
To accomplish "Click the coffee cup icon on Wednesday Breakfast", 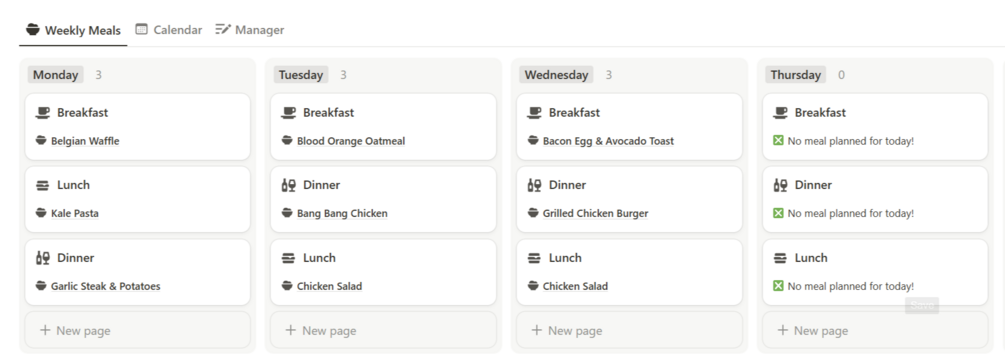I will [x=535, y=113].
